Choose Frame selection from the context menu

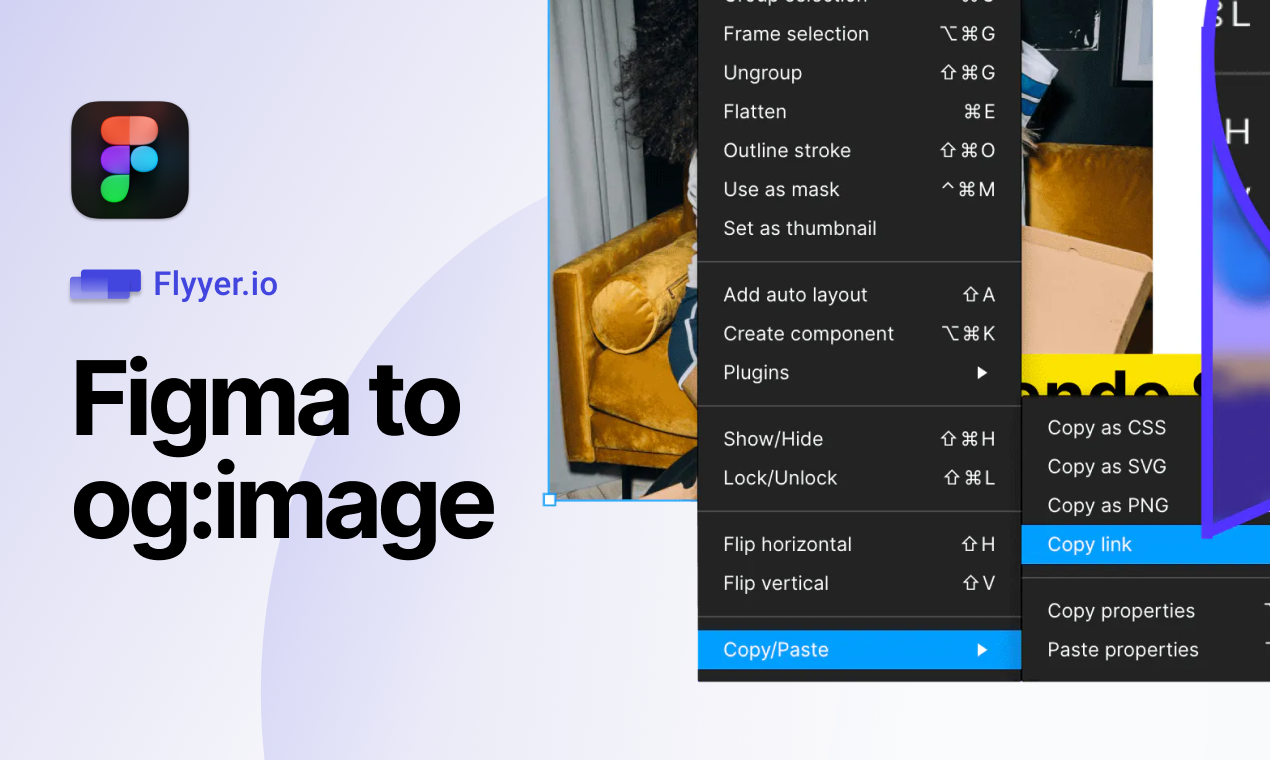[x=859, y=34]
